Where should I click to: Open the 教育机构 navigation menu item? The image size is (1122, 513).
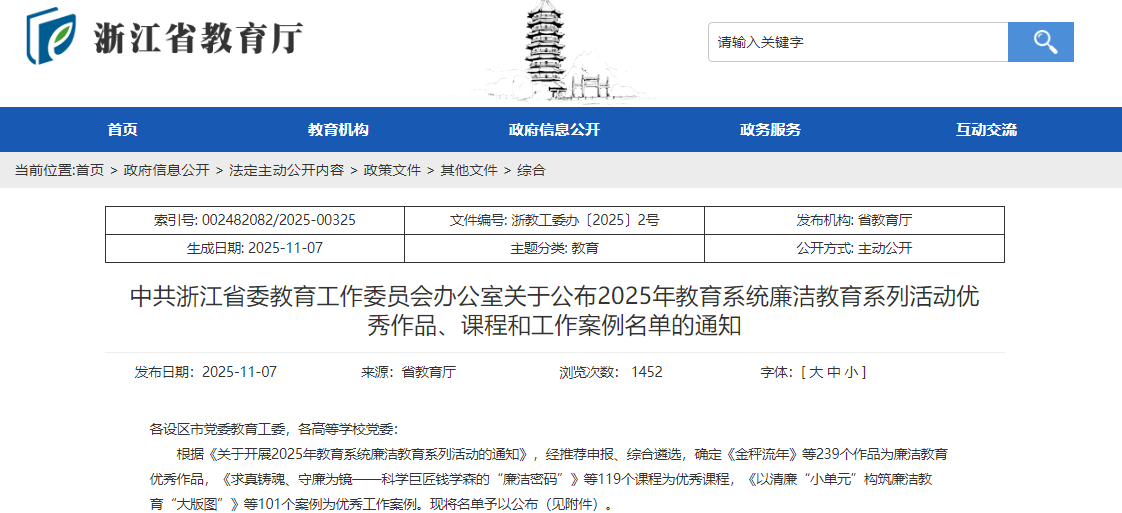[338, 130]
